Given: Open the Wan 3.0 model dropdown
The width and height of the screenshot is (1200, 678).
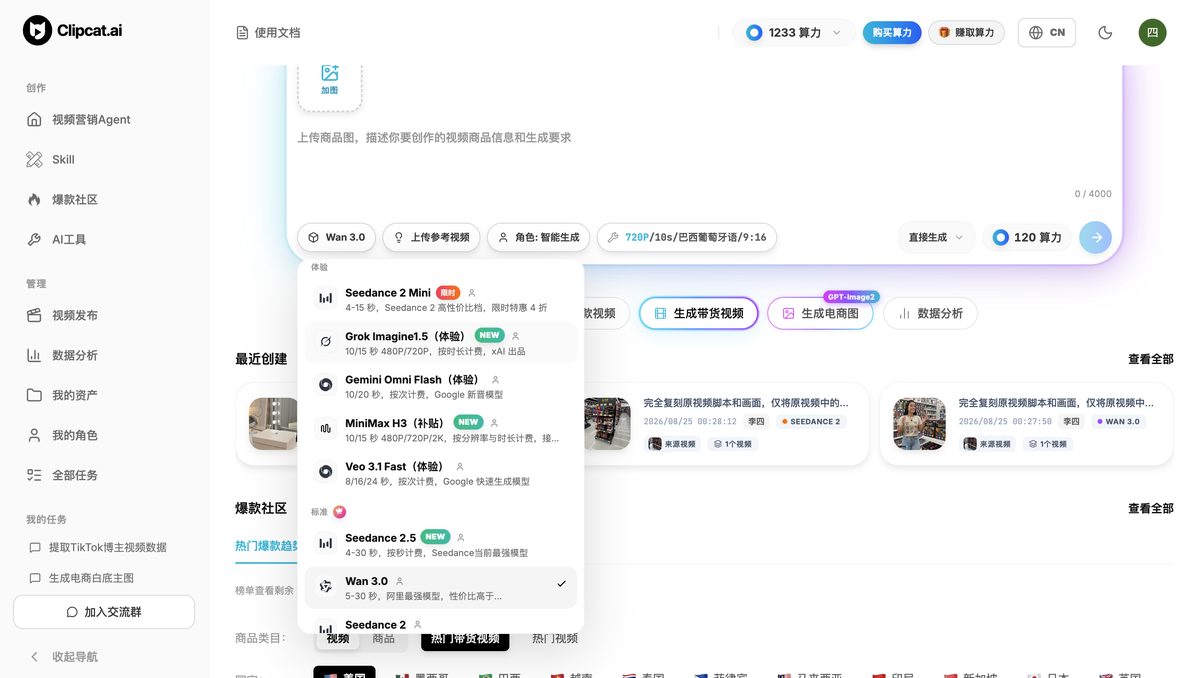Looking at the screenshot, I should (x=337, y=238).
